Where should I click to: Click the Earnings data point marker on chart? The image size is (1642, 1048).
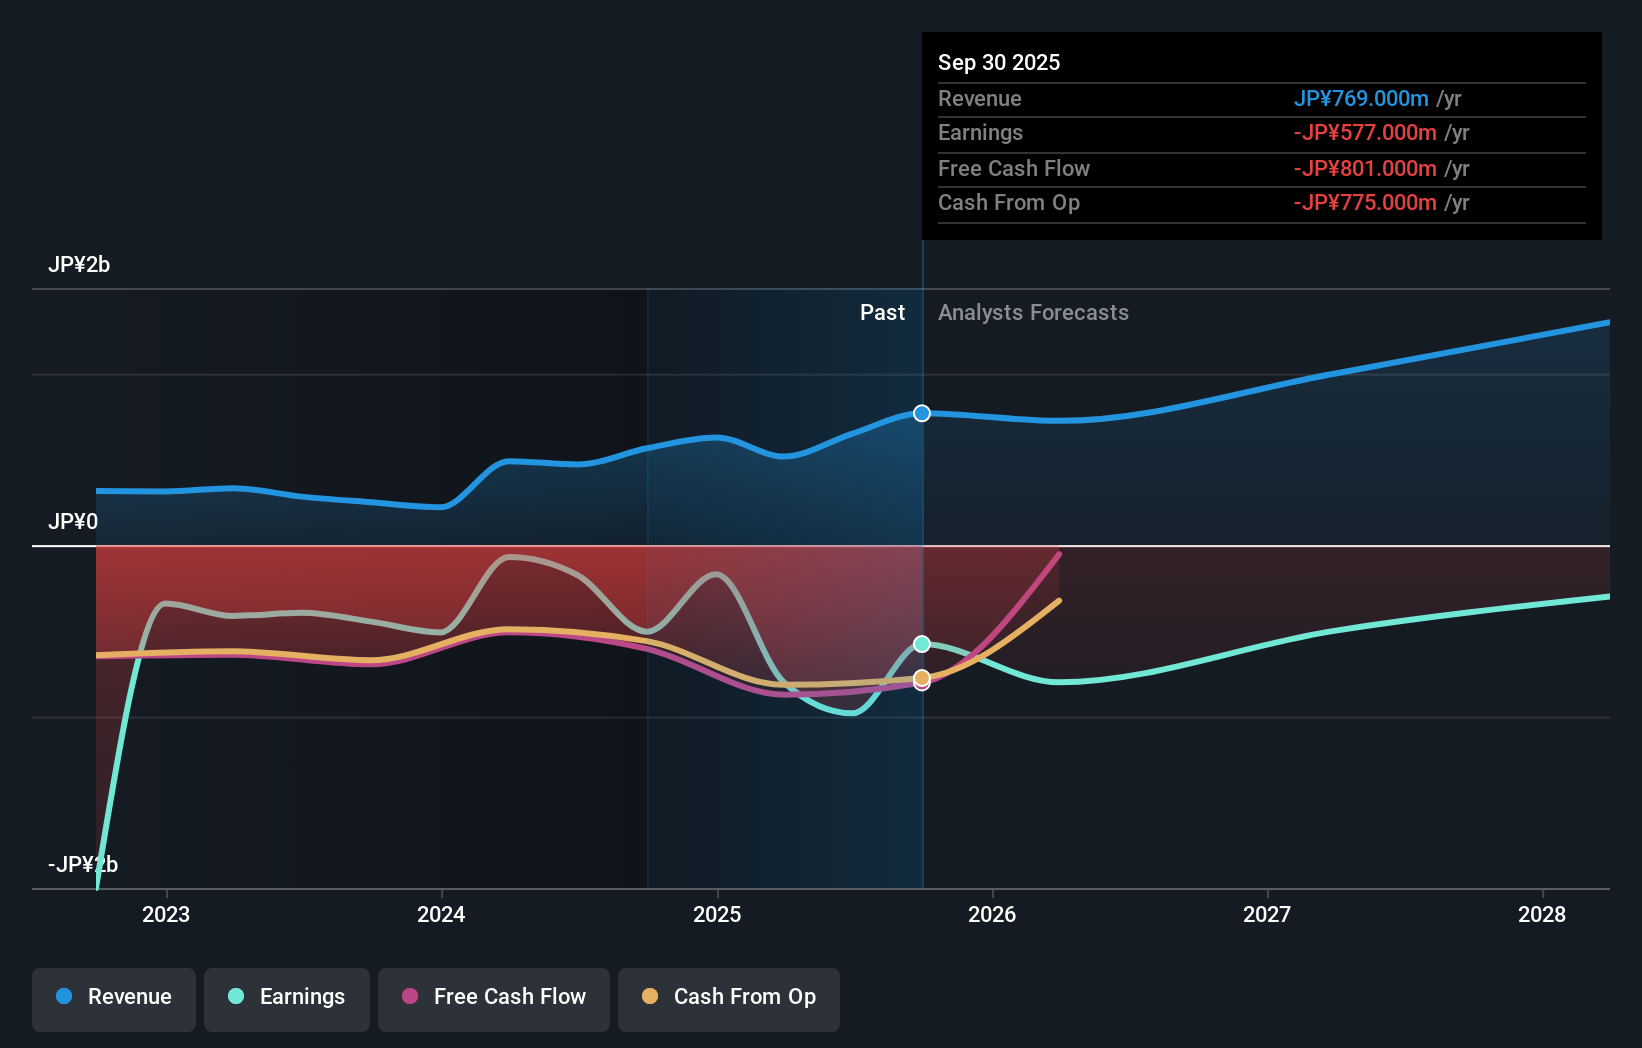(x=921, y=643)
